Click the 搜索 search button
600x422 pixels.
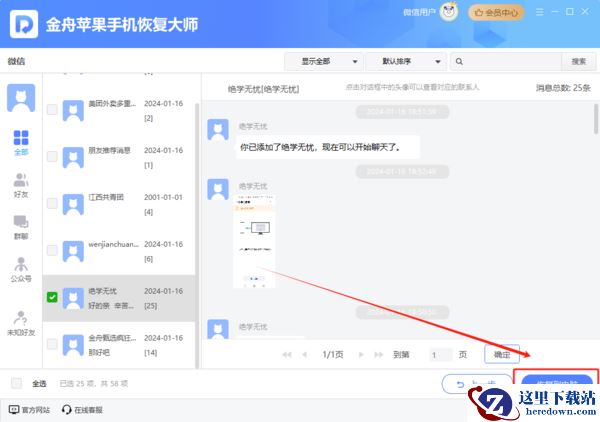[579, 61]
